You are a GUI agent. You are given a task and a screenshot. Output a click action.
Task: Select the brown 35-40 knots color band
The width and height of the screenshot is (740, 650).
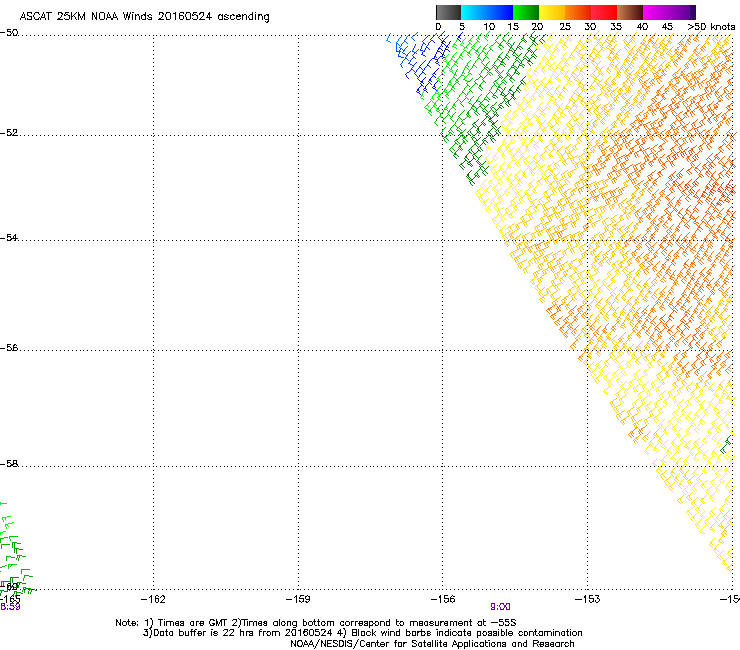pos(630,12)
